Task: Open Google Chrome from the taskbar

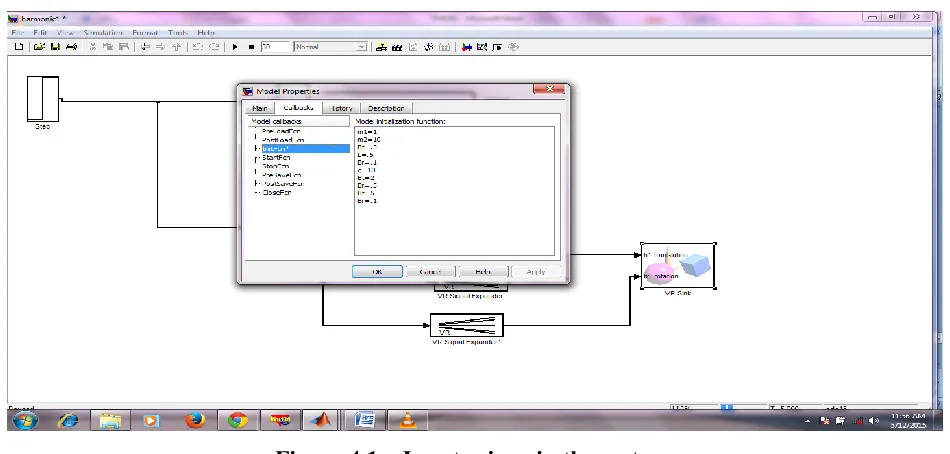Action: tap(238, 420)
